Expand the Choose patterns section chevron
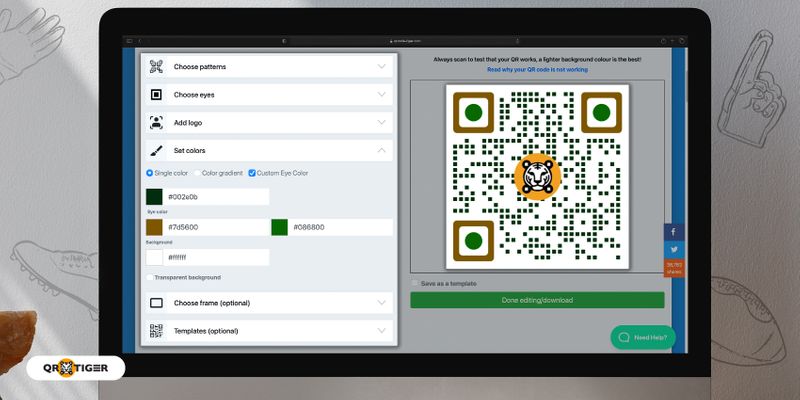This screenshot has width=800, height=400. pyautogui.click(x=382, y=67)
